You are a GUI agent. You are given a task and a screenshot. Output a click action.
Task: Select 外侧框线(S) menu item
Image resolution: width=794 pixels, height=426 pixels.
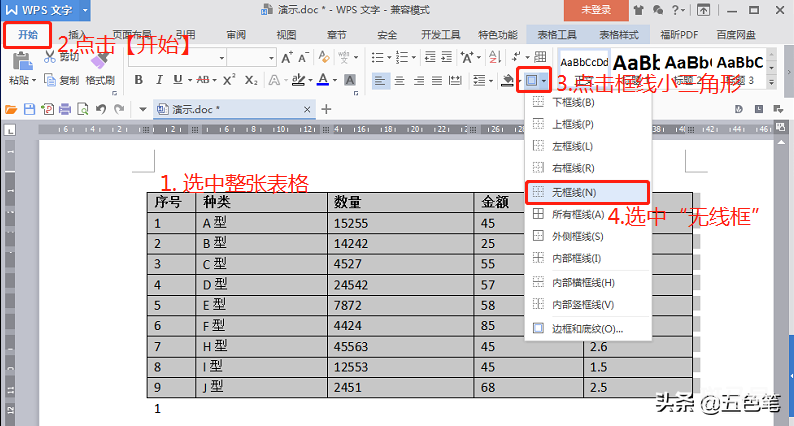pyautogui.click(x=587, y=237)
